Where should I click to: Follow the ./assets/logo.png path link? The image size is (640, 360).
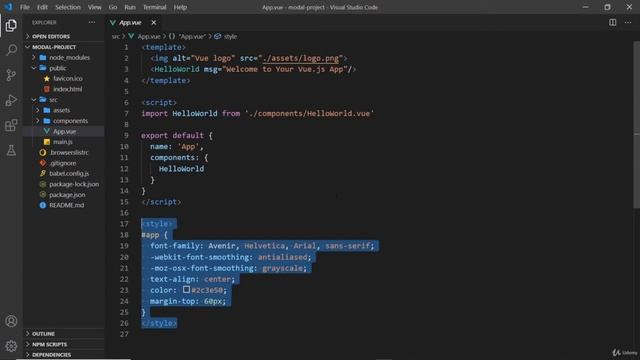pos(301,58)
